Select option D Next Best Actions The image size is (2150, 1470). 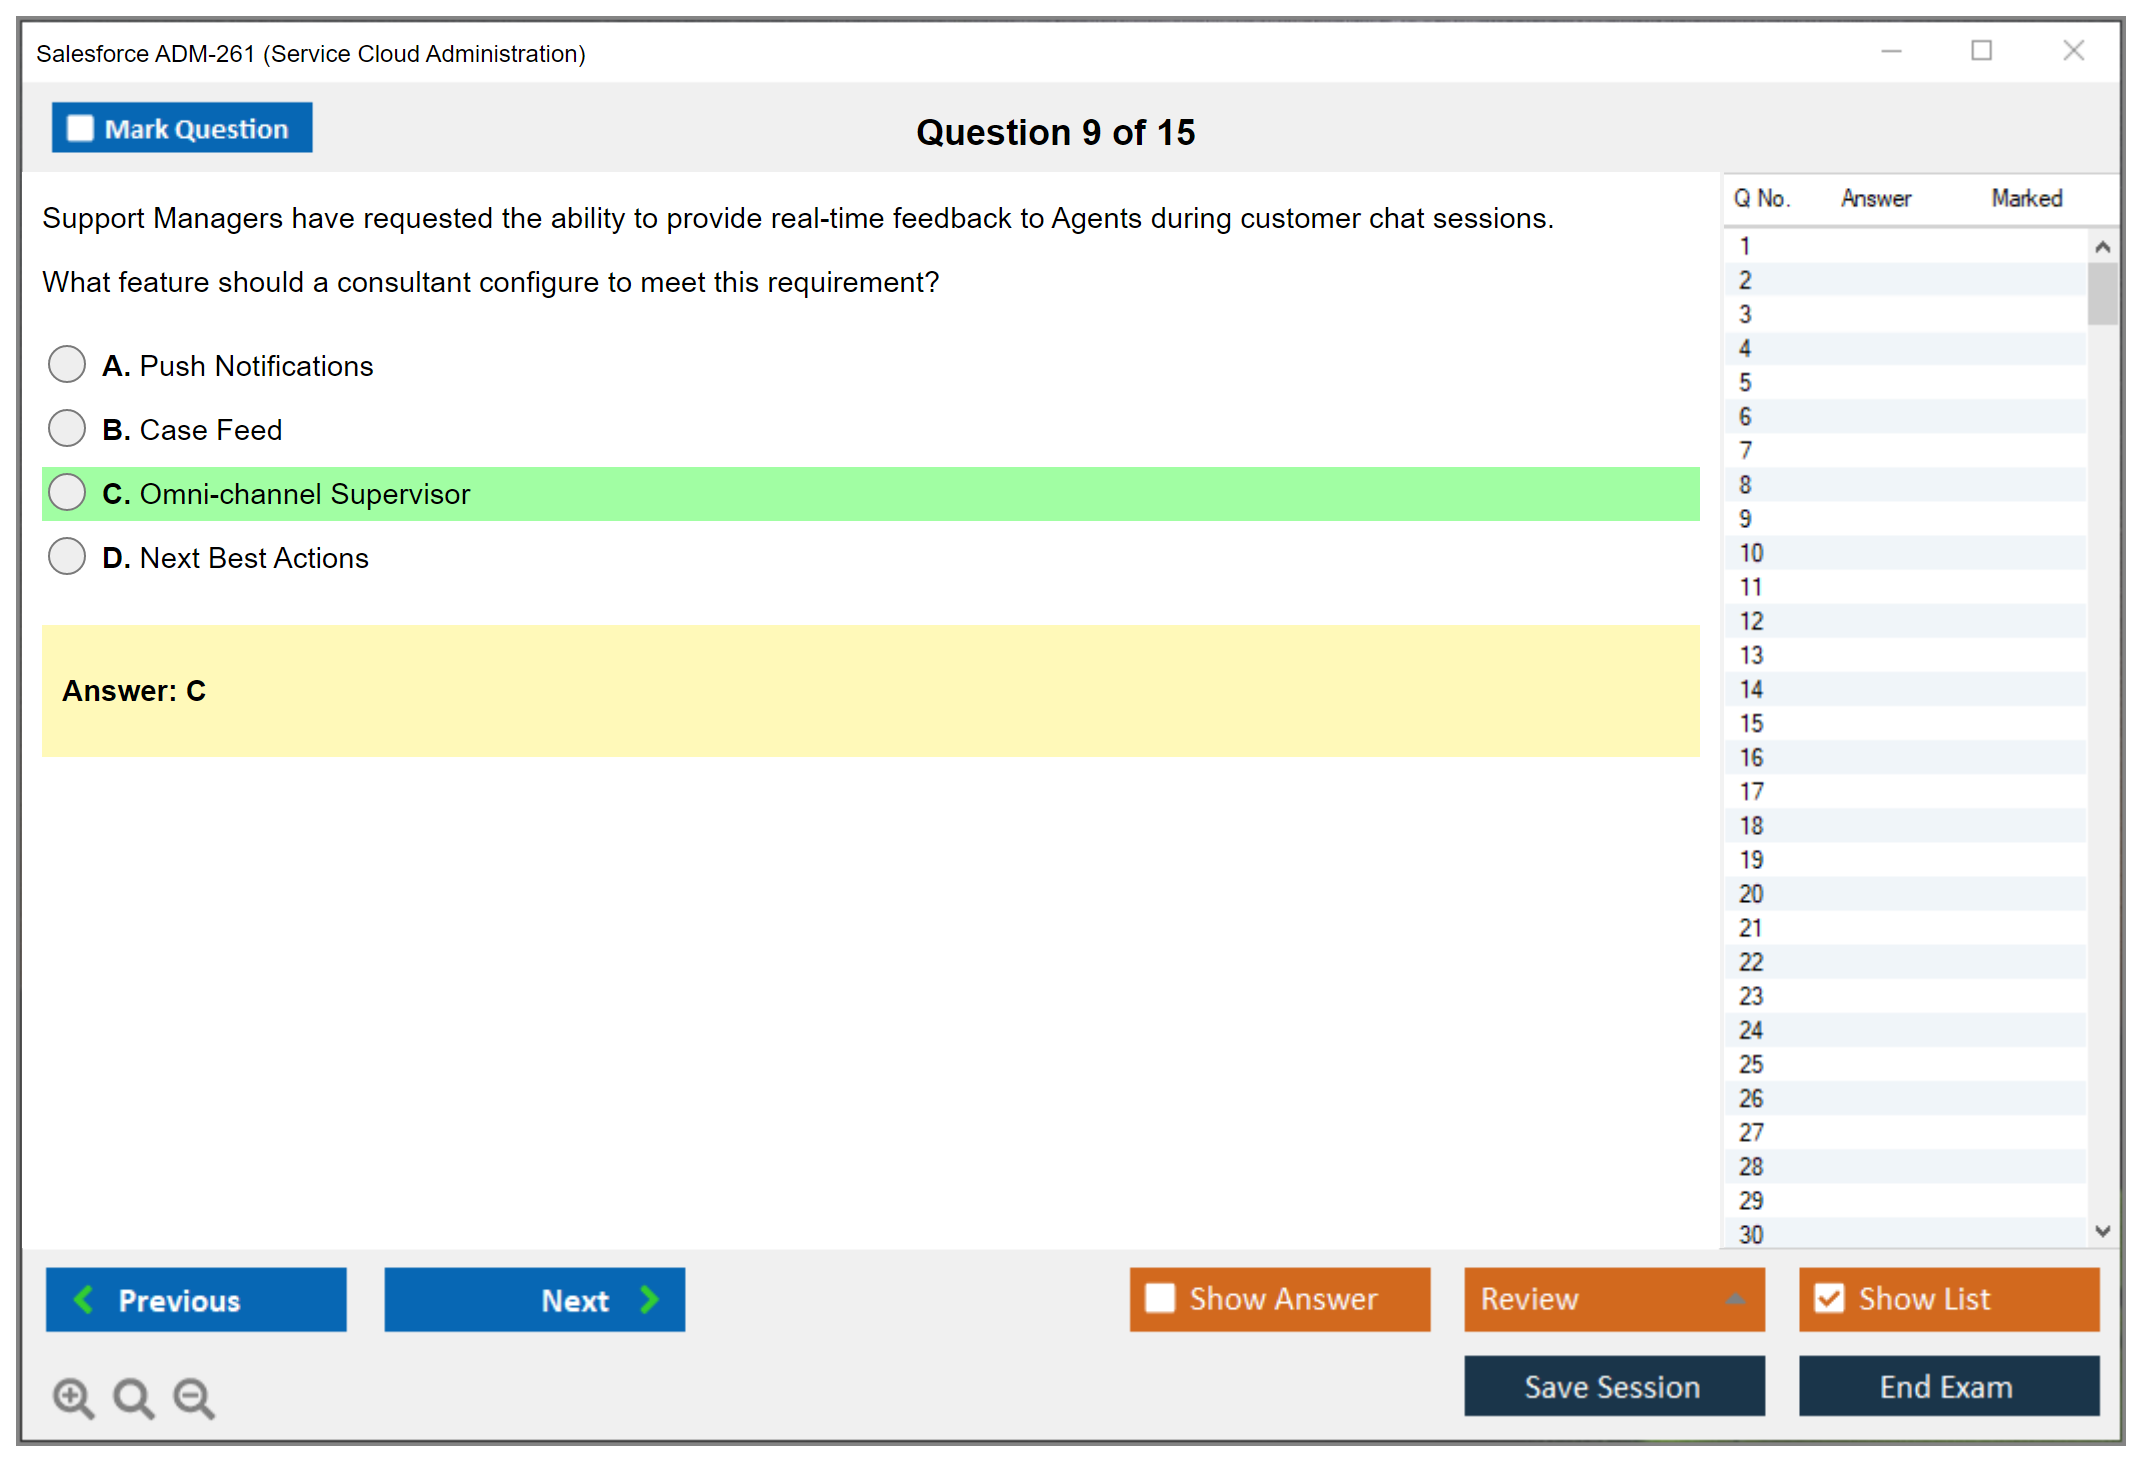click(x=67, y=557)
